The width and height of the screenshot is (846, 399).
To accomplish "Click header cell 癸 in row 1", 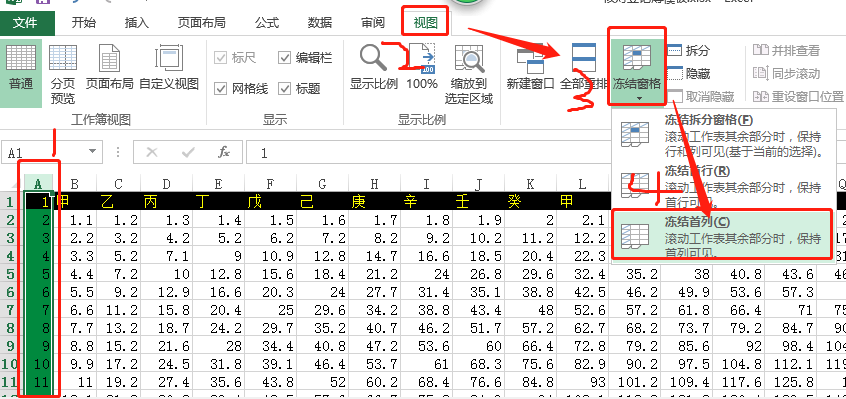I will point(530,202).
